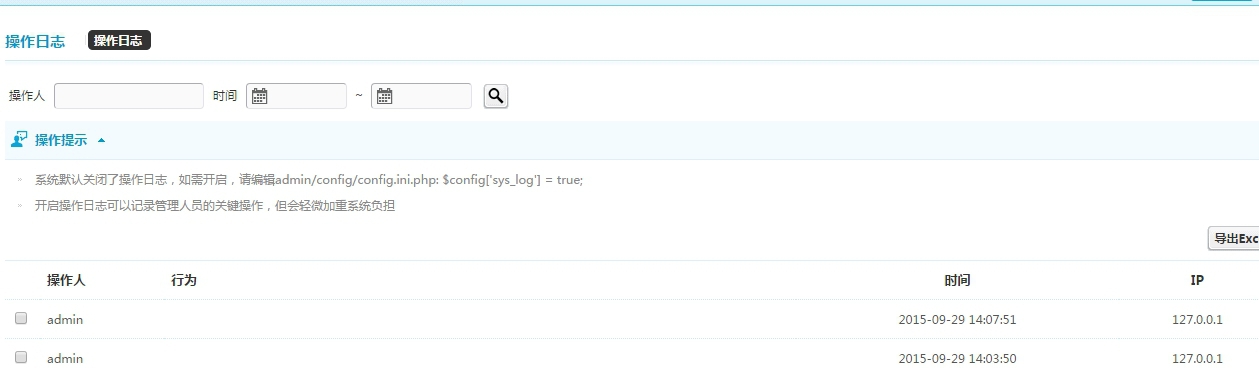Click inside the end time date field
The image size is (1259, 369).
click(x=421, y=96)
